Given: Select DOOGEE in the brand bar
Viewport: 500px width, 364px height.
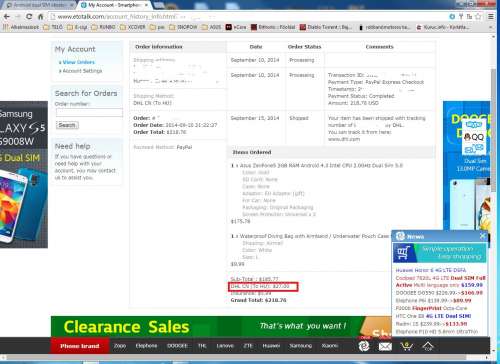Looking at the screenshot, I should click(177, 346).
